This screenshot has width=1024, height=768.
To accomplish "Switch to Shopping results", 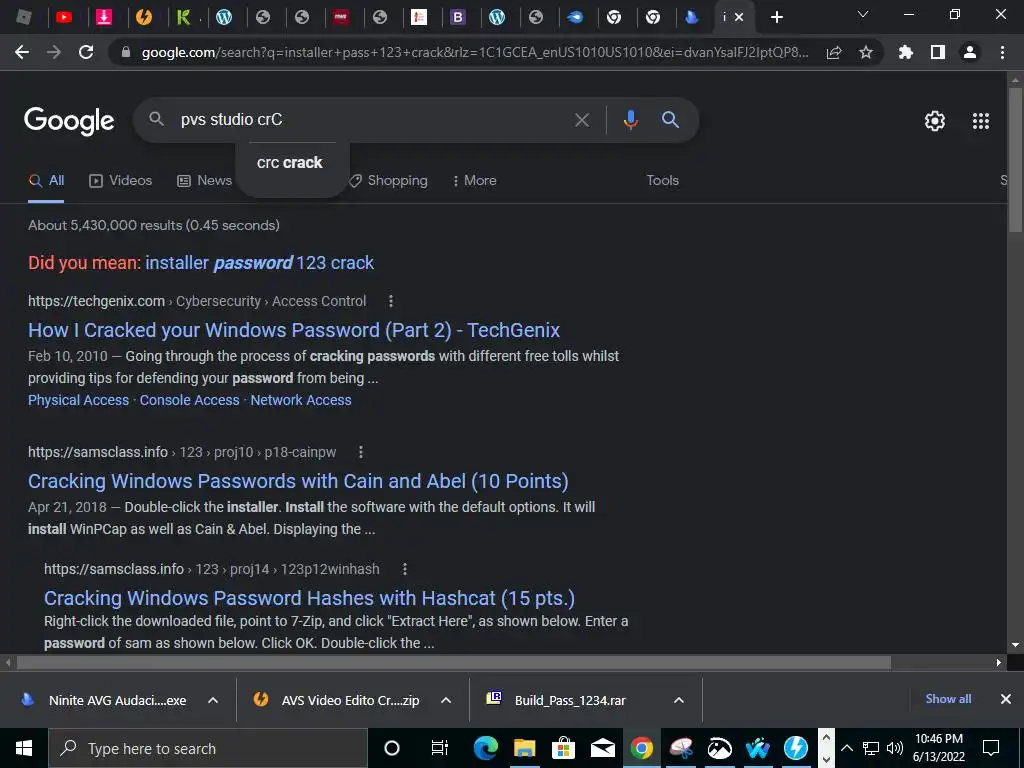I will [x=389, y=181].
